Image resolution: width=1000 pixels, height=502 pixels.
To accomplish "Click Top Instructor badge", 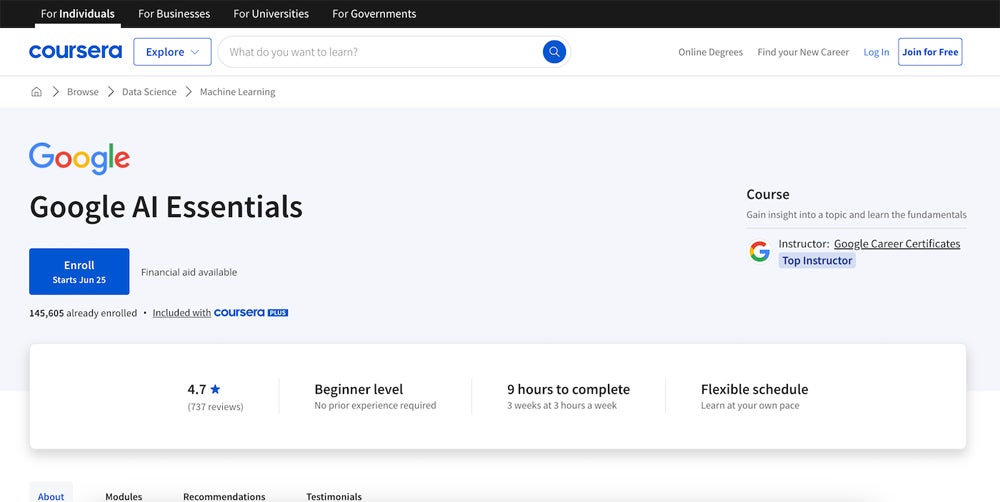I will click(x=817, y=260).
